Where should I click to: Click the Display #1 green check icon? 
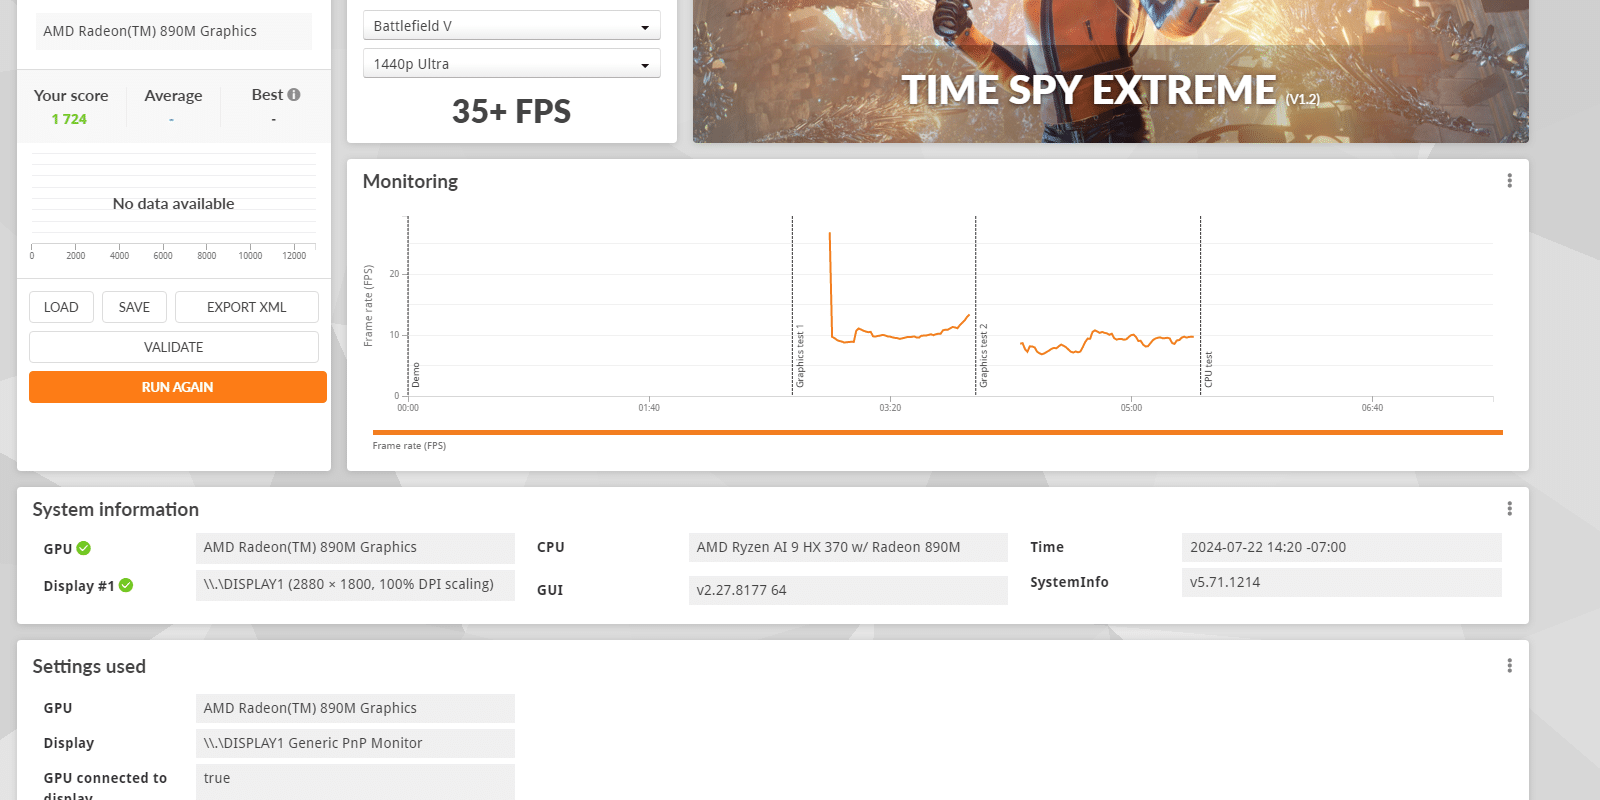tap(126, 586)
